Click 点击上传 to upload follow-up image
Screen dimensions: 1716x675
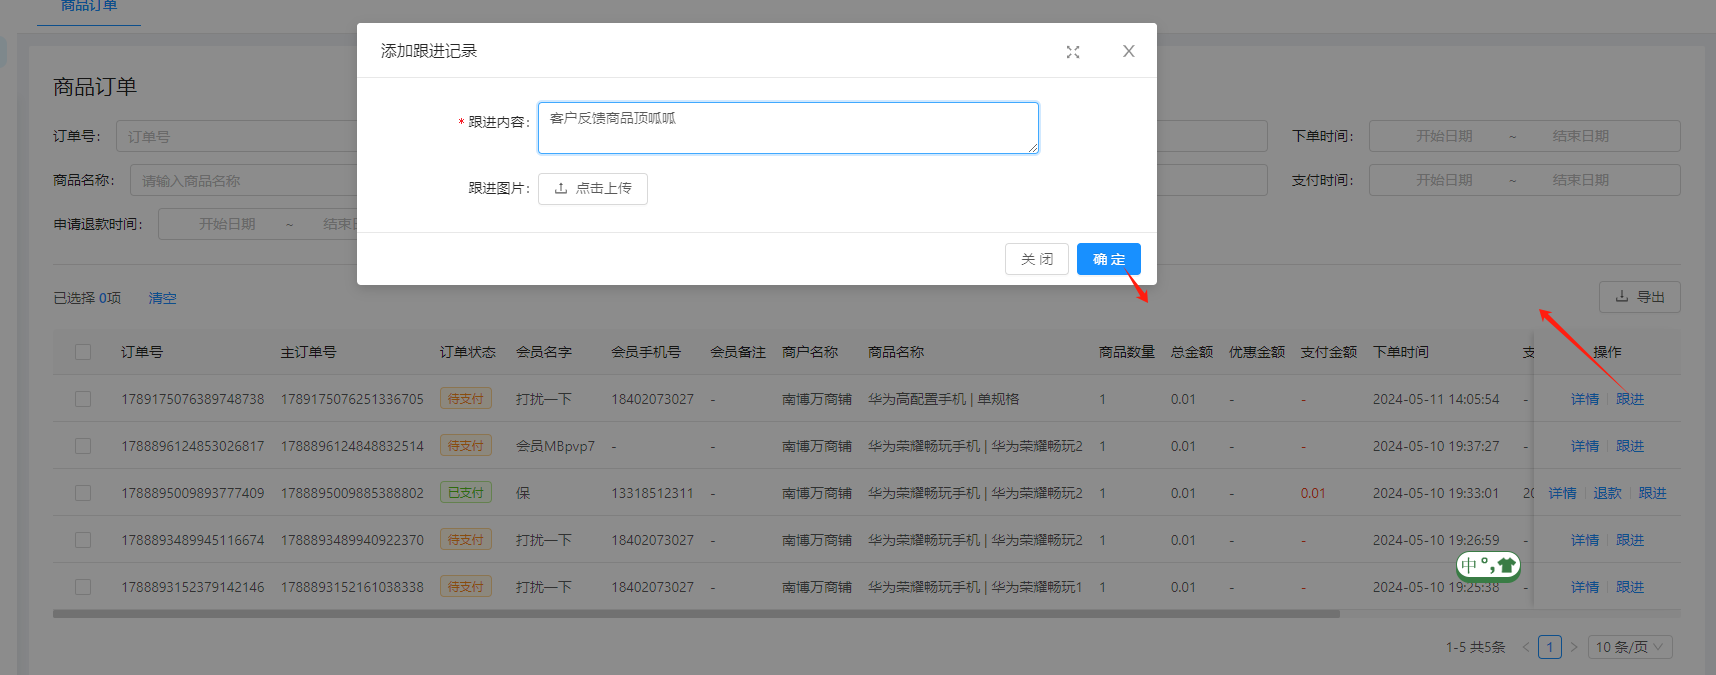(x=593, y=189)
